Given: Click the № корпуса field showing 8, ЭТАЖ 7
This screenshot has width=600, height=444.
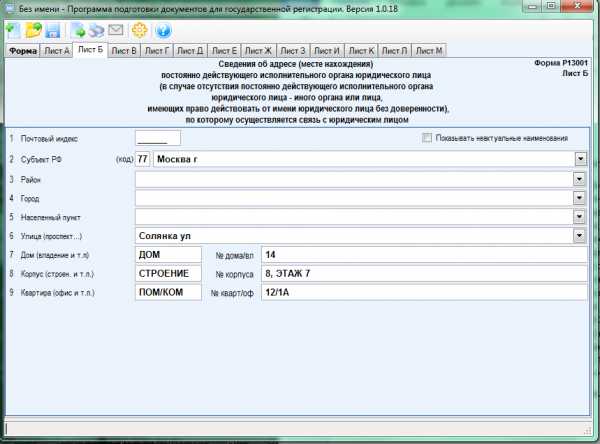Looking at the screenshot, I should (x=424, y=274).
